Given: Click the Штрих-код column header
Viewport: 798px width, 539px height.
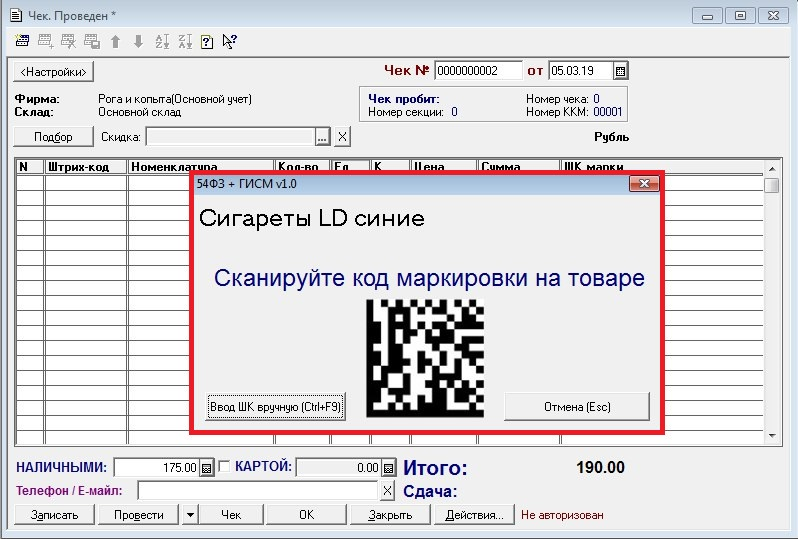Looking at the screenshot, I should pyautogui.click(x=86, y=167).
